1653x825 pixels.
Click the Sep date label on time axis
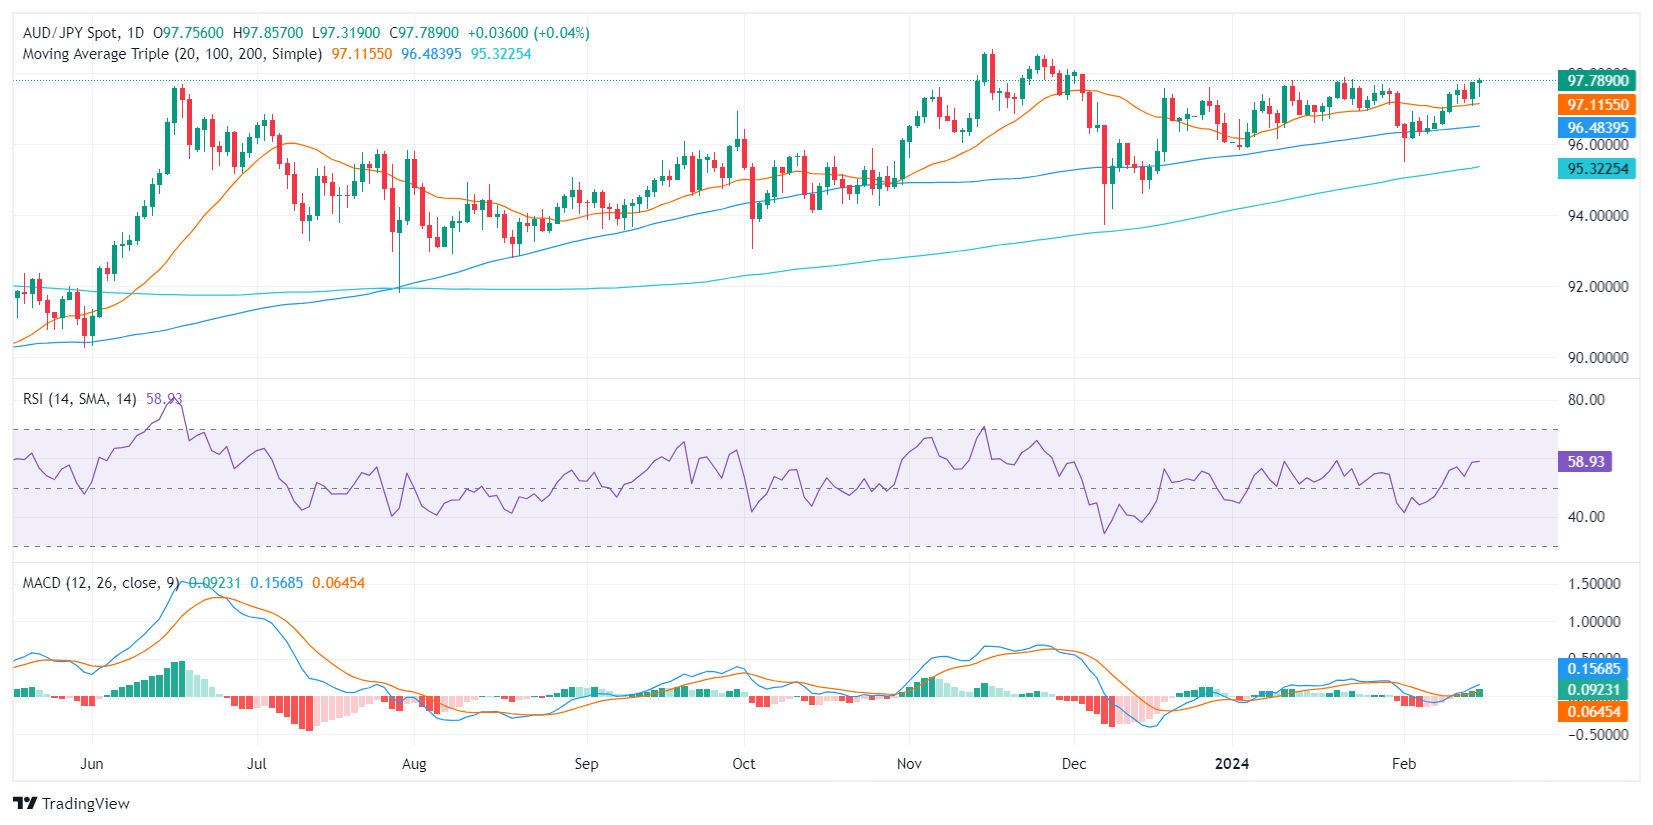pos(586,763)
